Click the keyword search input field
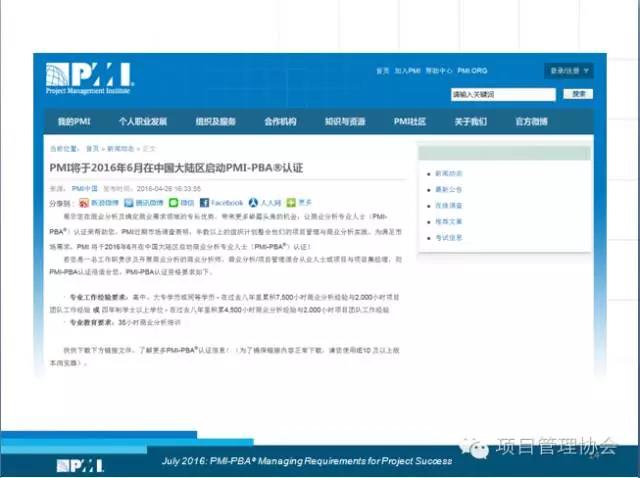 pos(503,94)
